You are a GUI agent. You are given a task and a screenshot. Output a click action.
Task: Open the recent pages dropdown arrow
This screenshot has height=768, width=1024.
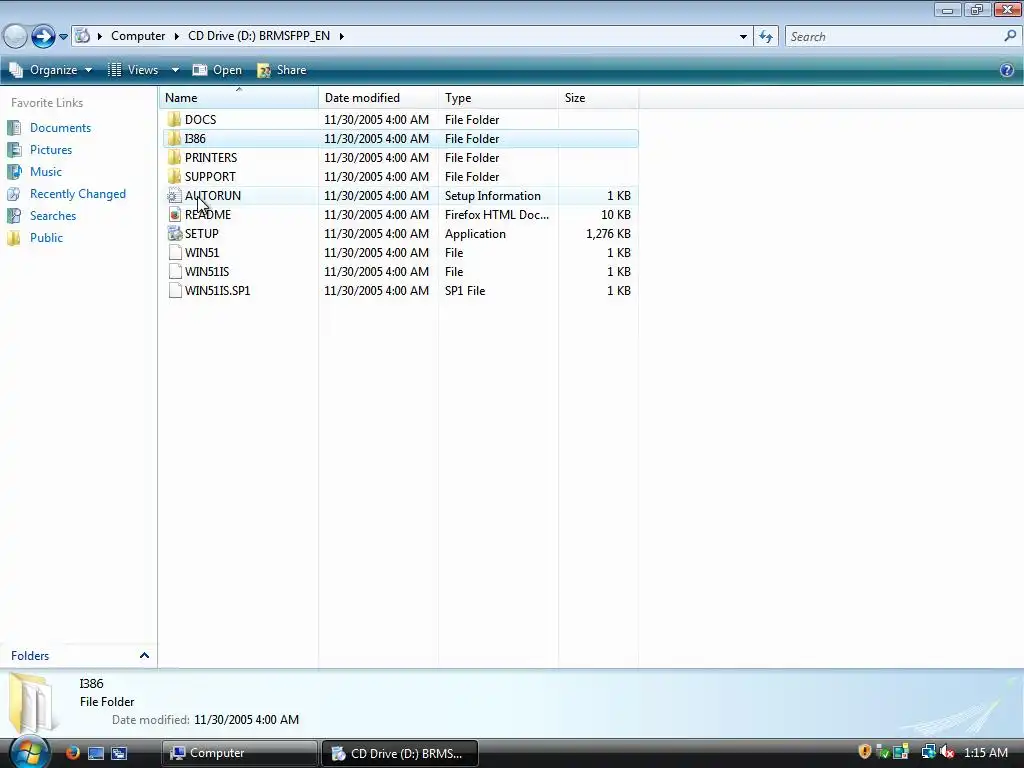point(63,37)
